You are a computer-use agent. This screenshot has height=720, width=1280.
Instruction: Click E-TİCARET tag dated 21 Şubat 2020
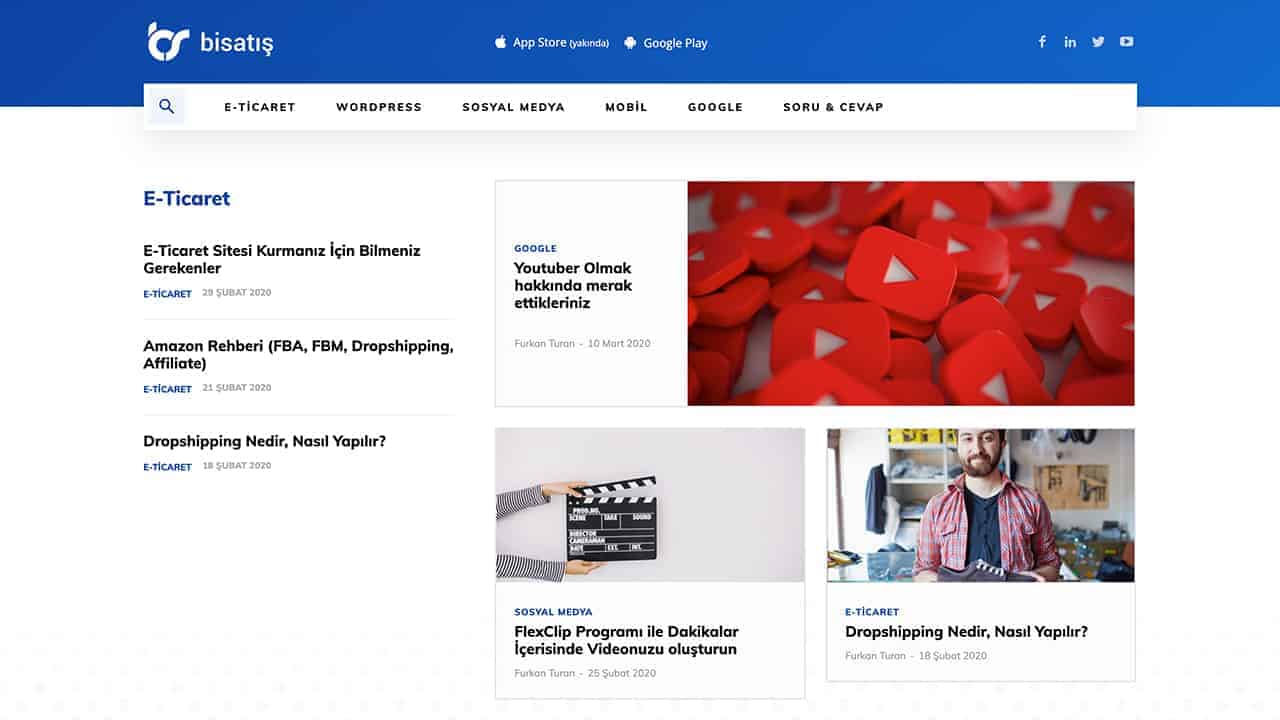pyautogui.click(x=167, y=389)
